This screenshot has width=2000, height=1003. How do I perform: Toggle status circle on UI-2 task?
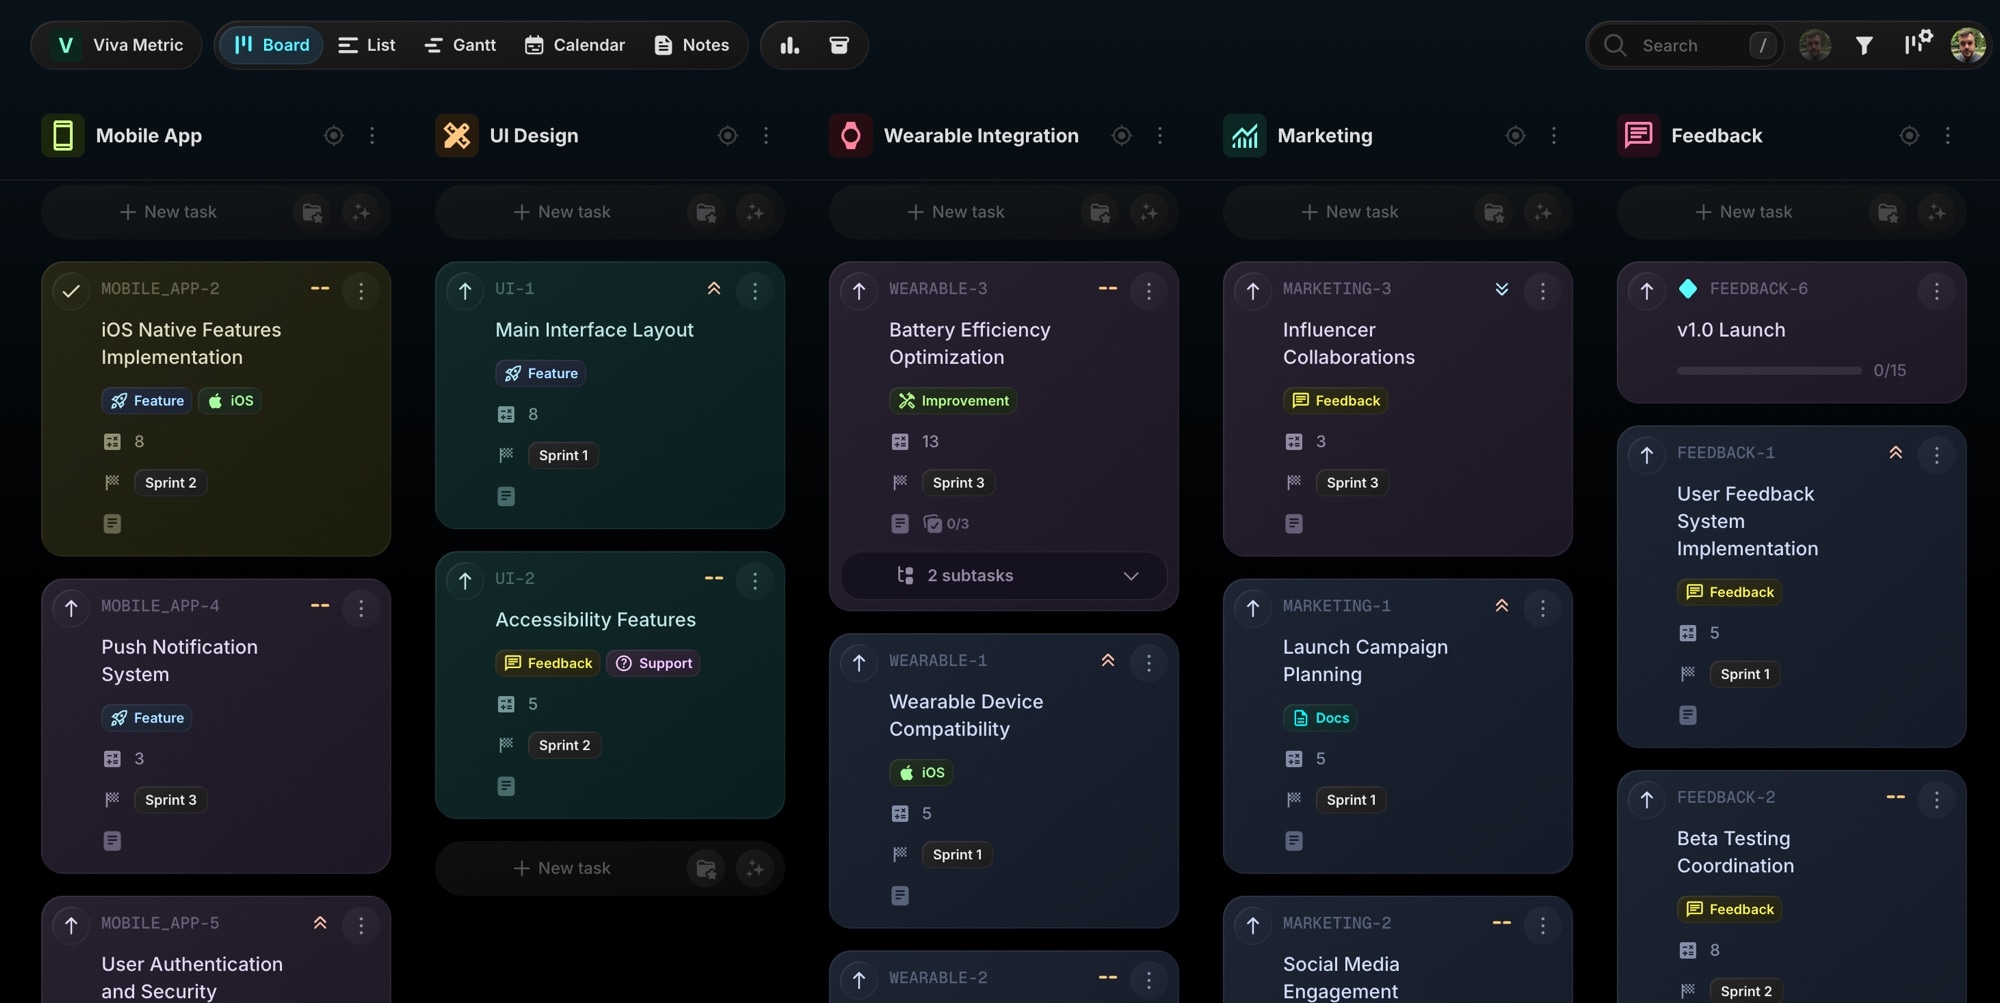point(465,581)
